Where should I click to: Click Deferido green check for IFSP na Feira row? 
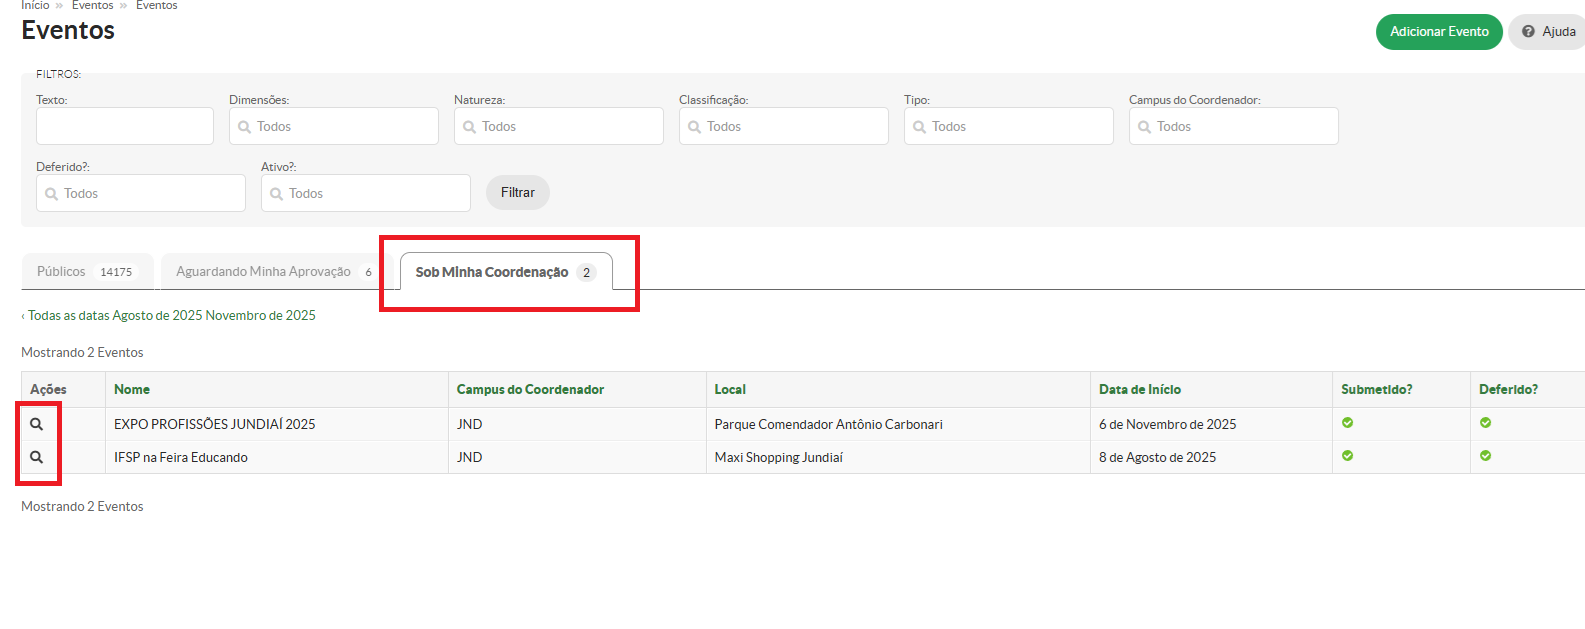point(1485,456)
